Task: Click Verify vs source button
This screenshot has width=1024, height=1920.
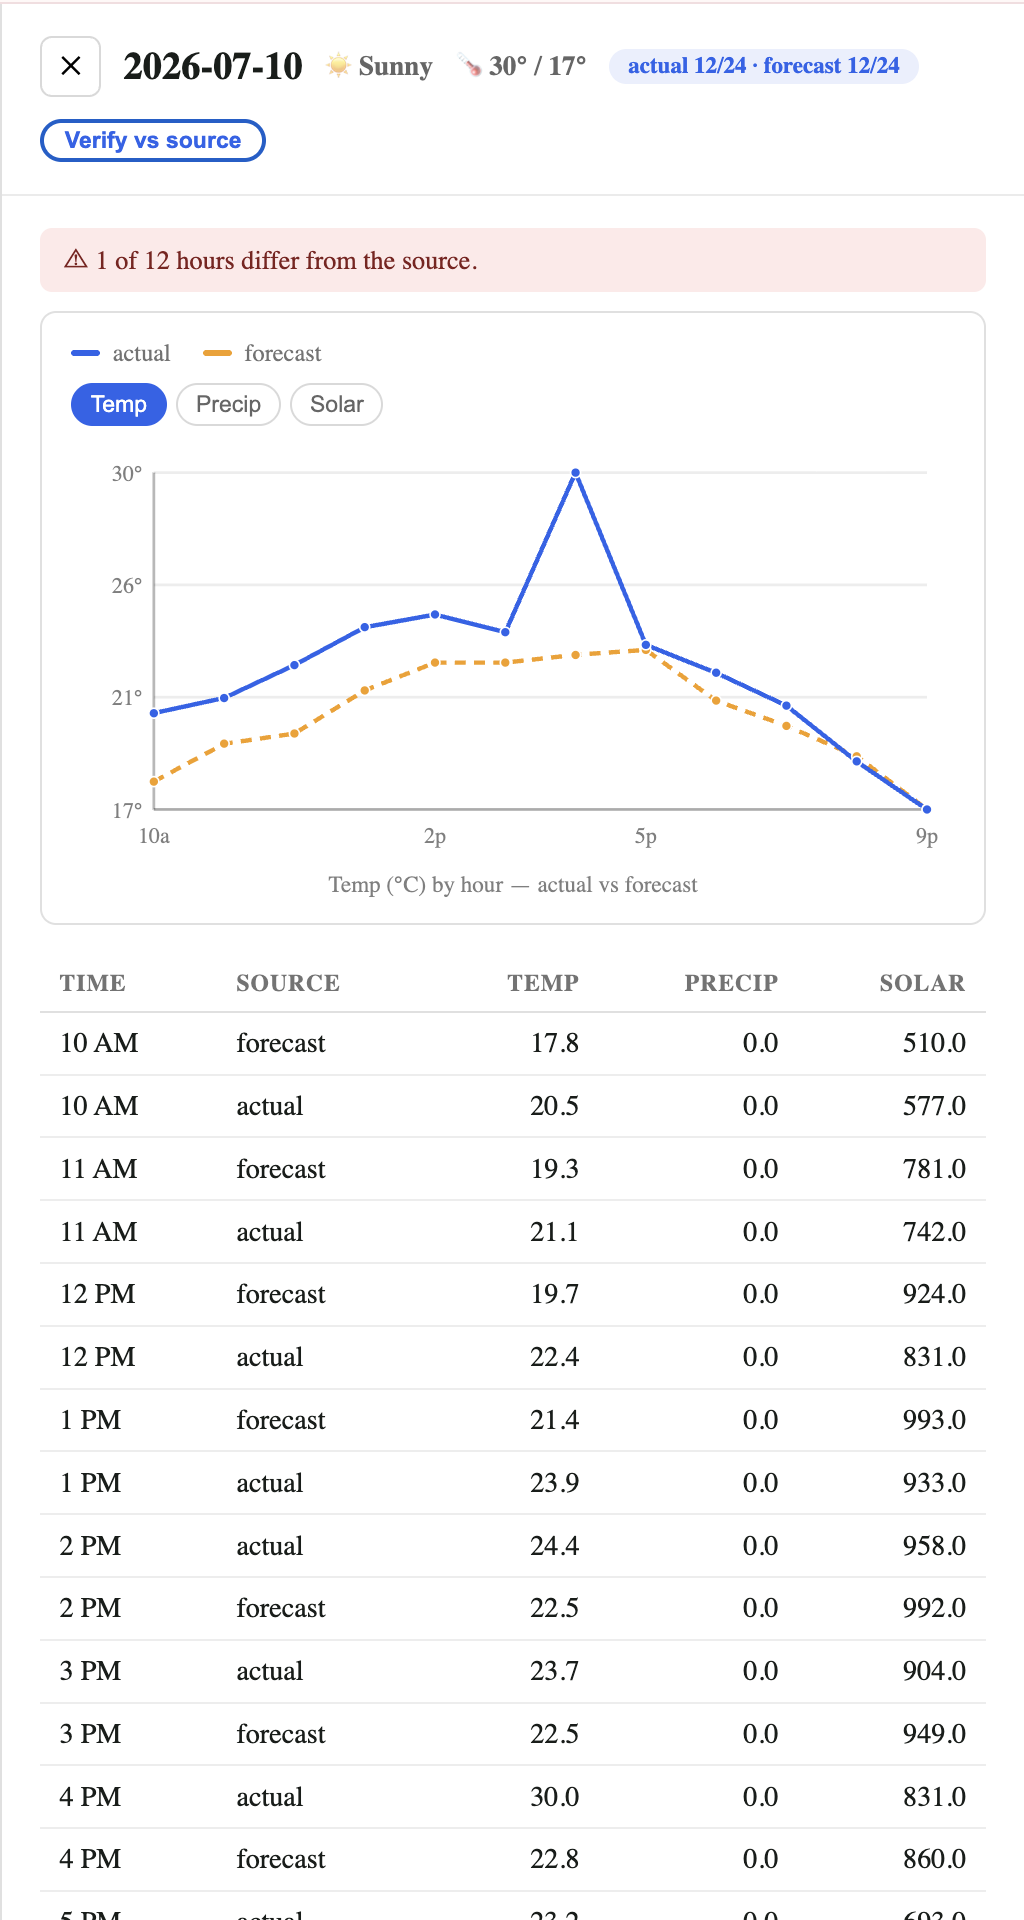Action: pos(153,140)
